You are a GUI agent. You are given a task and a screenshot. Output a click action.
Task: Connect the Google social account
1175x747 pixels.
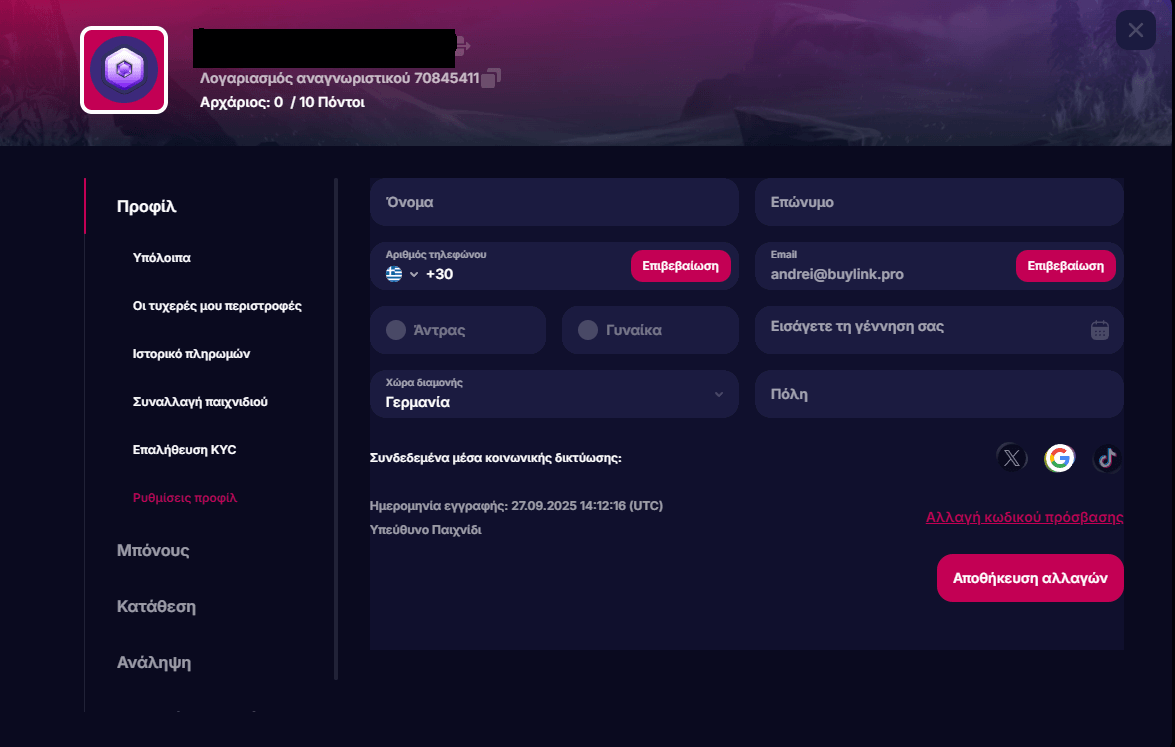point(1059,458)
